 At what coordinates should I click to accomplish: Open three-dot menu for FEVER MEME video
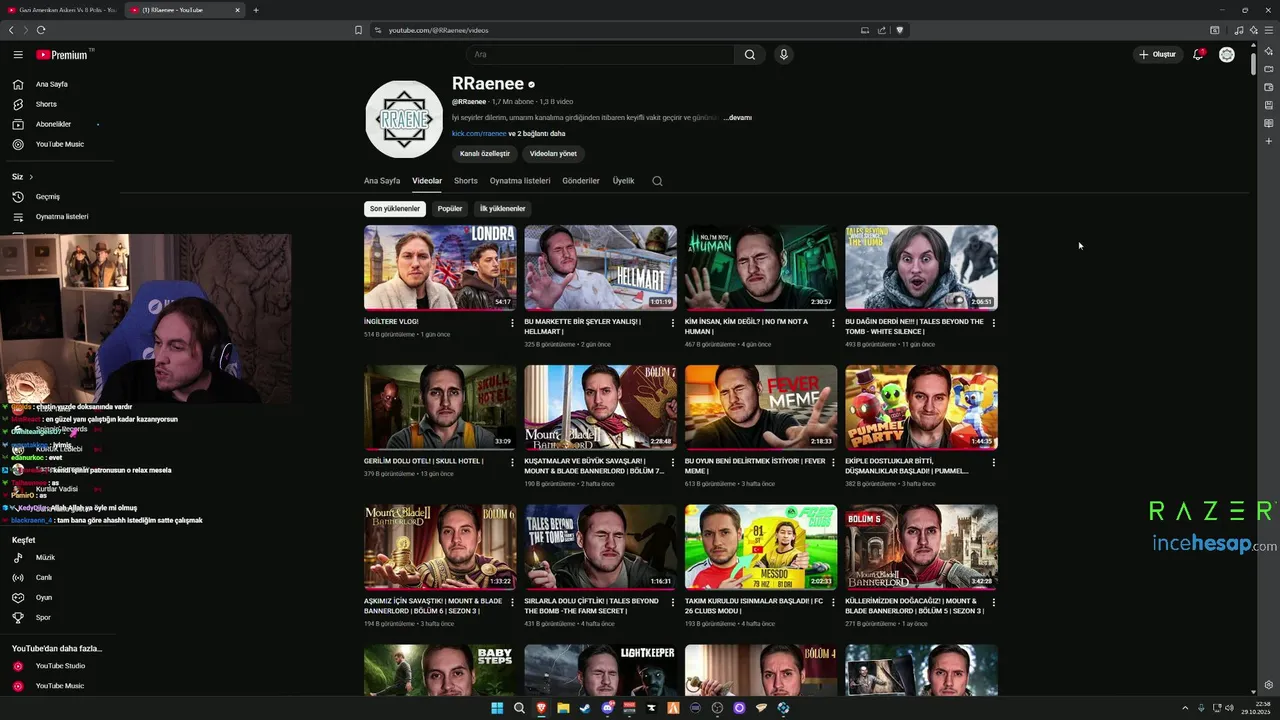pyautogui.click(x=833, y=462)
